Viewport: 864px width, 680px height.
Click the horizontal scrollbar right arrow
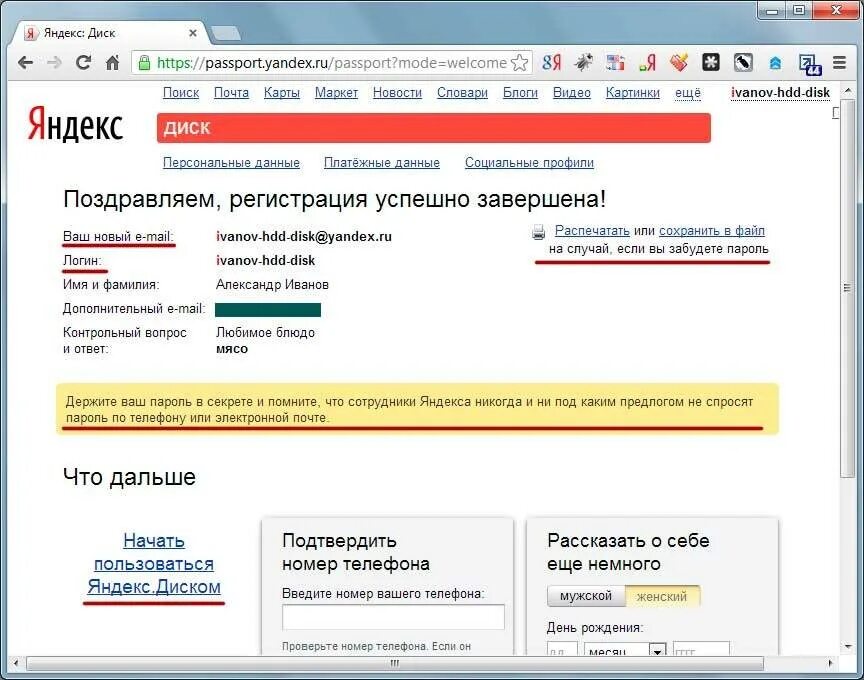[x=830, y=663]
